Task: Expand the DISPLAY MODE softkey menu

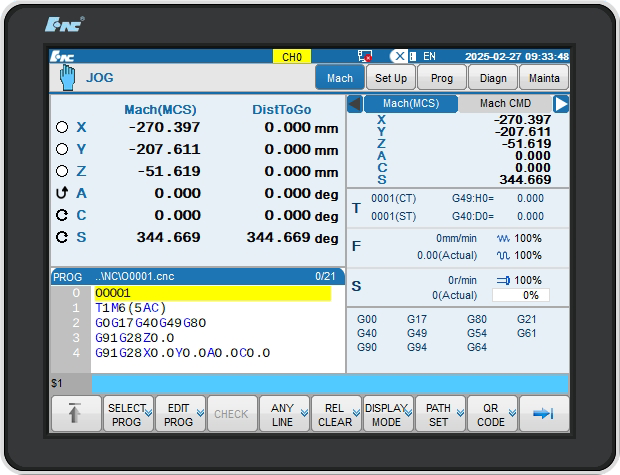Action: [386, 414]
